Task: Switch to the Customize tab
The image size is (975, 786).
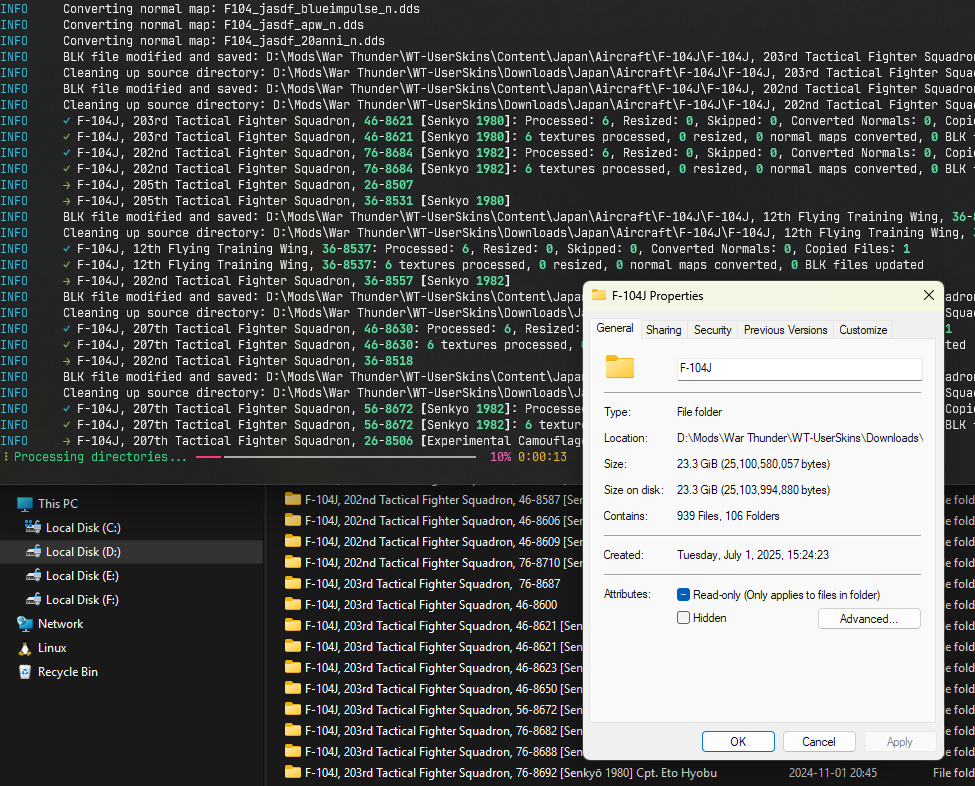Action: click(863, 330)
